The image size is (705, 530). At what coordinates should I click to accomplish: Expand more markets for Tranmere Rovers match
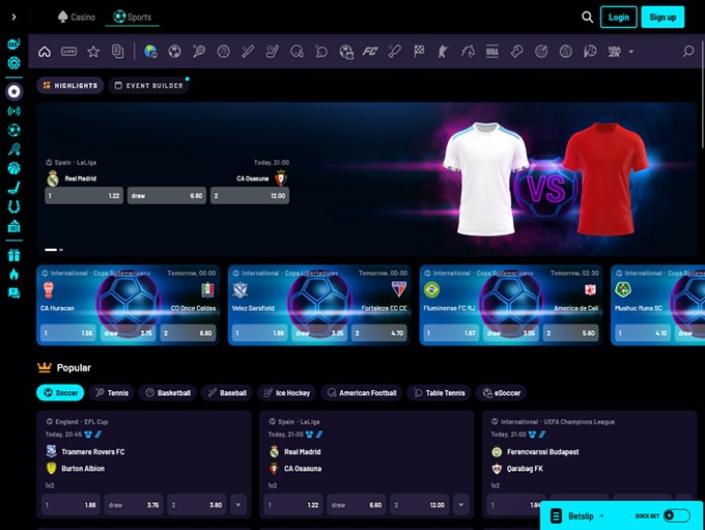pyautogui.click(x=238, y=505)
